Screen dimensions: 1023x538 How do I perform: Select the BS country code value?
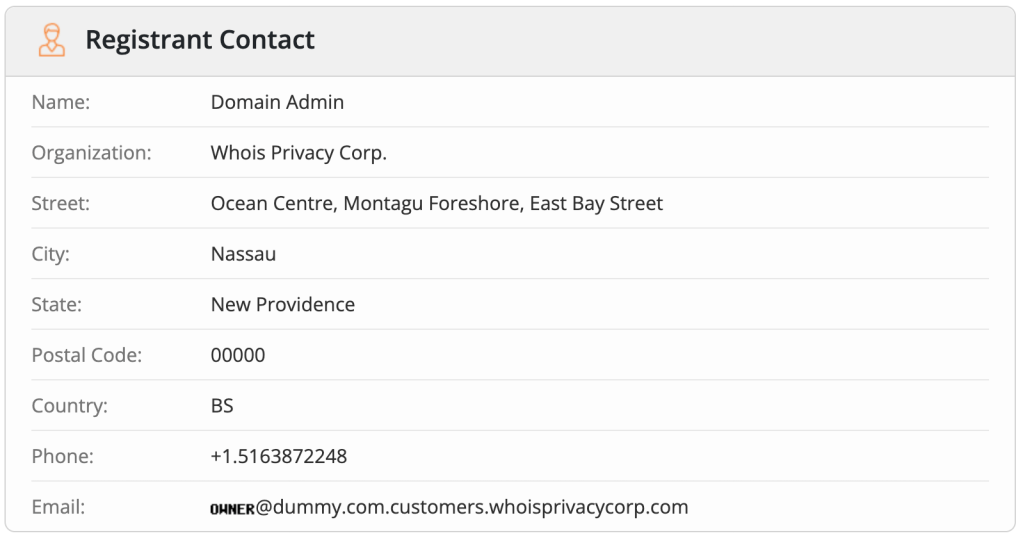222,406
